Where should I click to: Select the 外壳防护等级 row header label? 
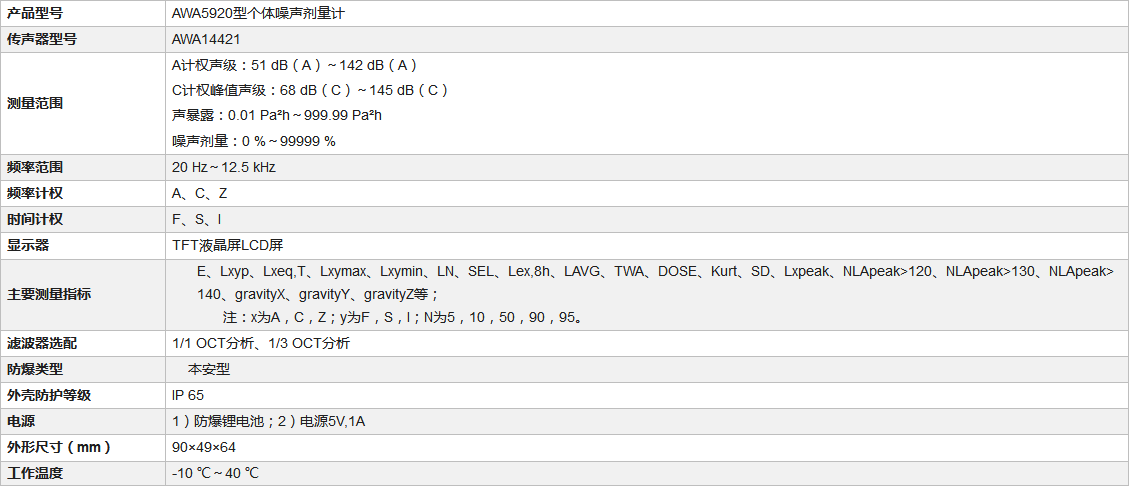49,395
